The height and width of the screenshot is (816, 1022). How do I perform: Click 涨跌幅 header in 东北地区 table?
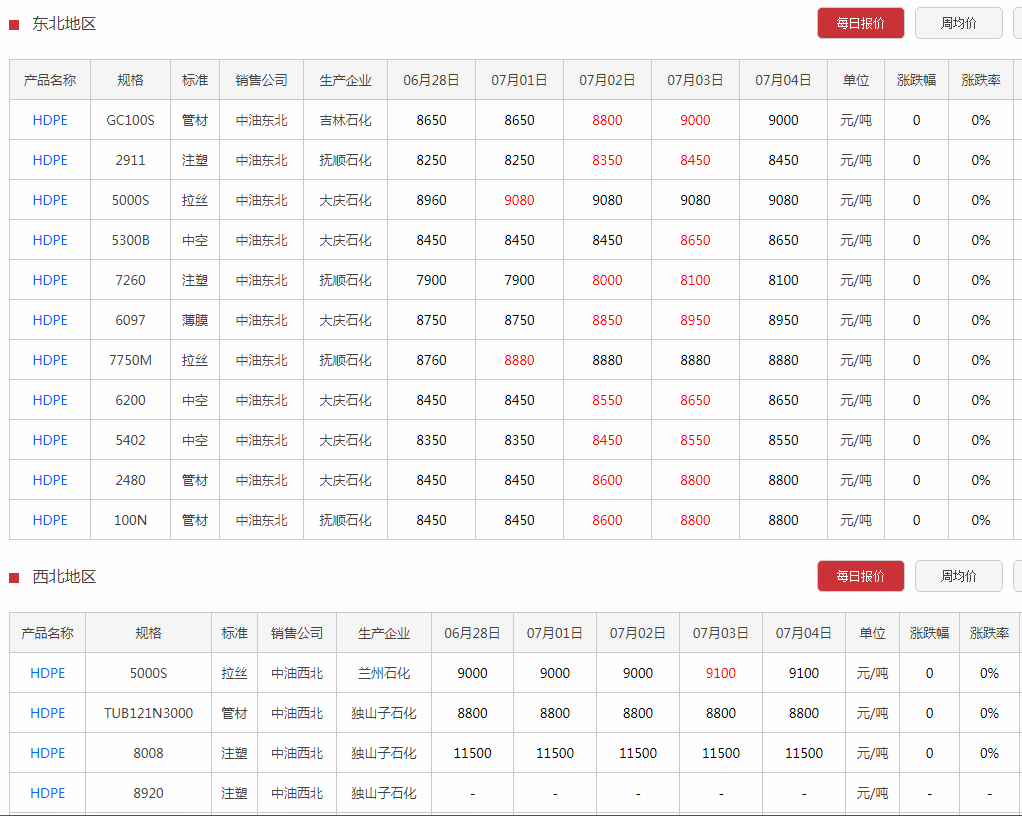tap(916, 80)
